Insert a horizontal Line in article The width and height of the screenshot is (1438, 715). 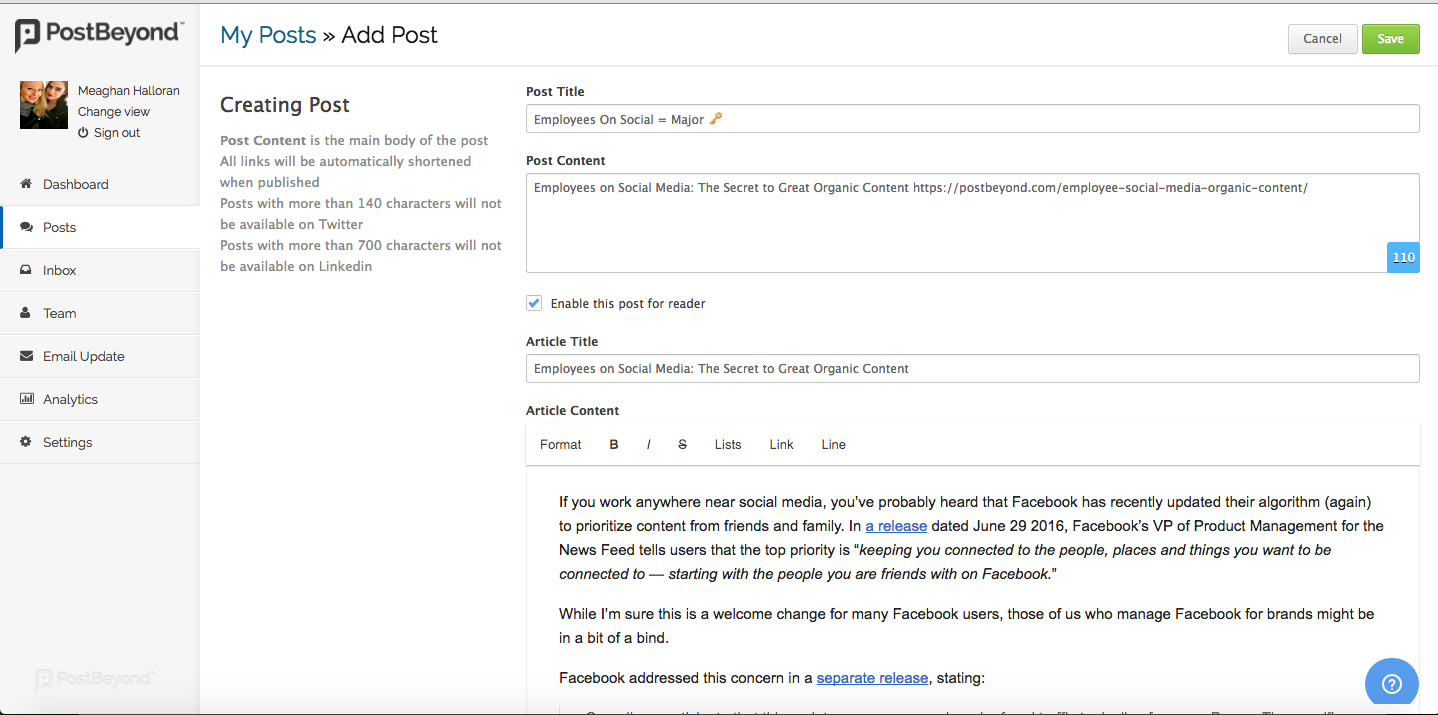(x=833, y=445)
